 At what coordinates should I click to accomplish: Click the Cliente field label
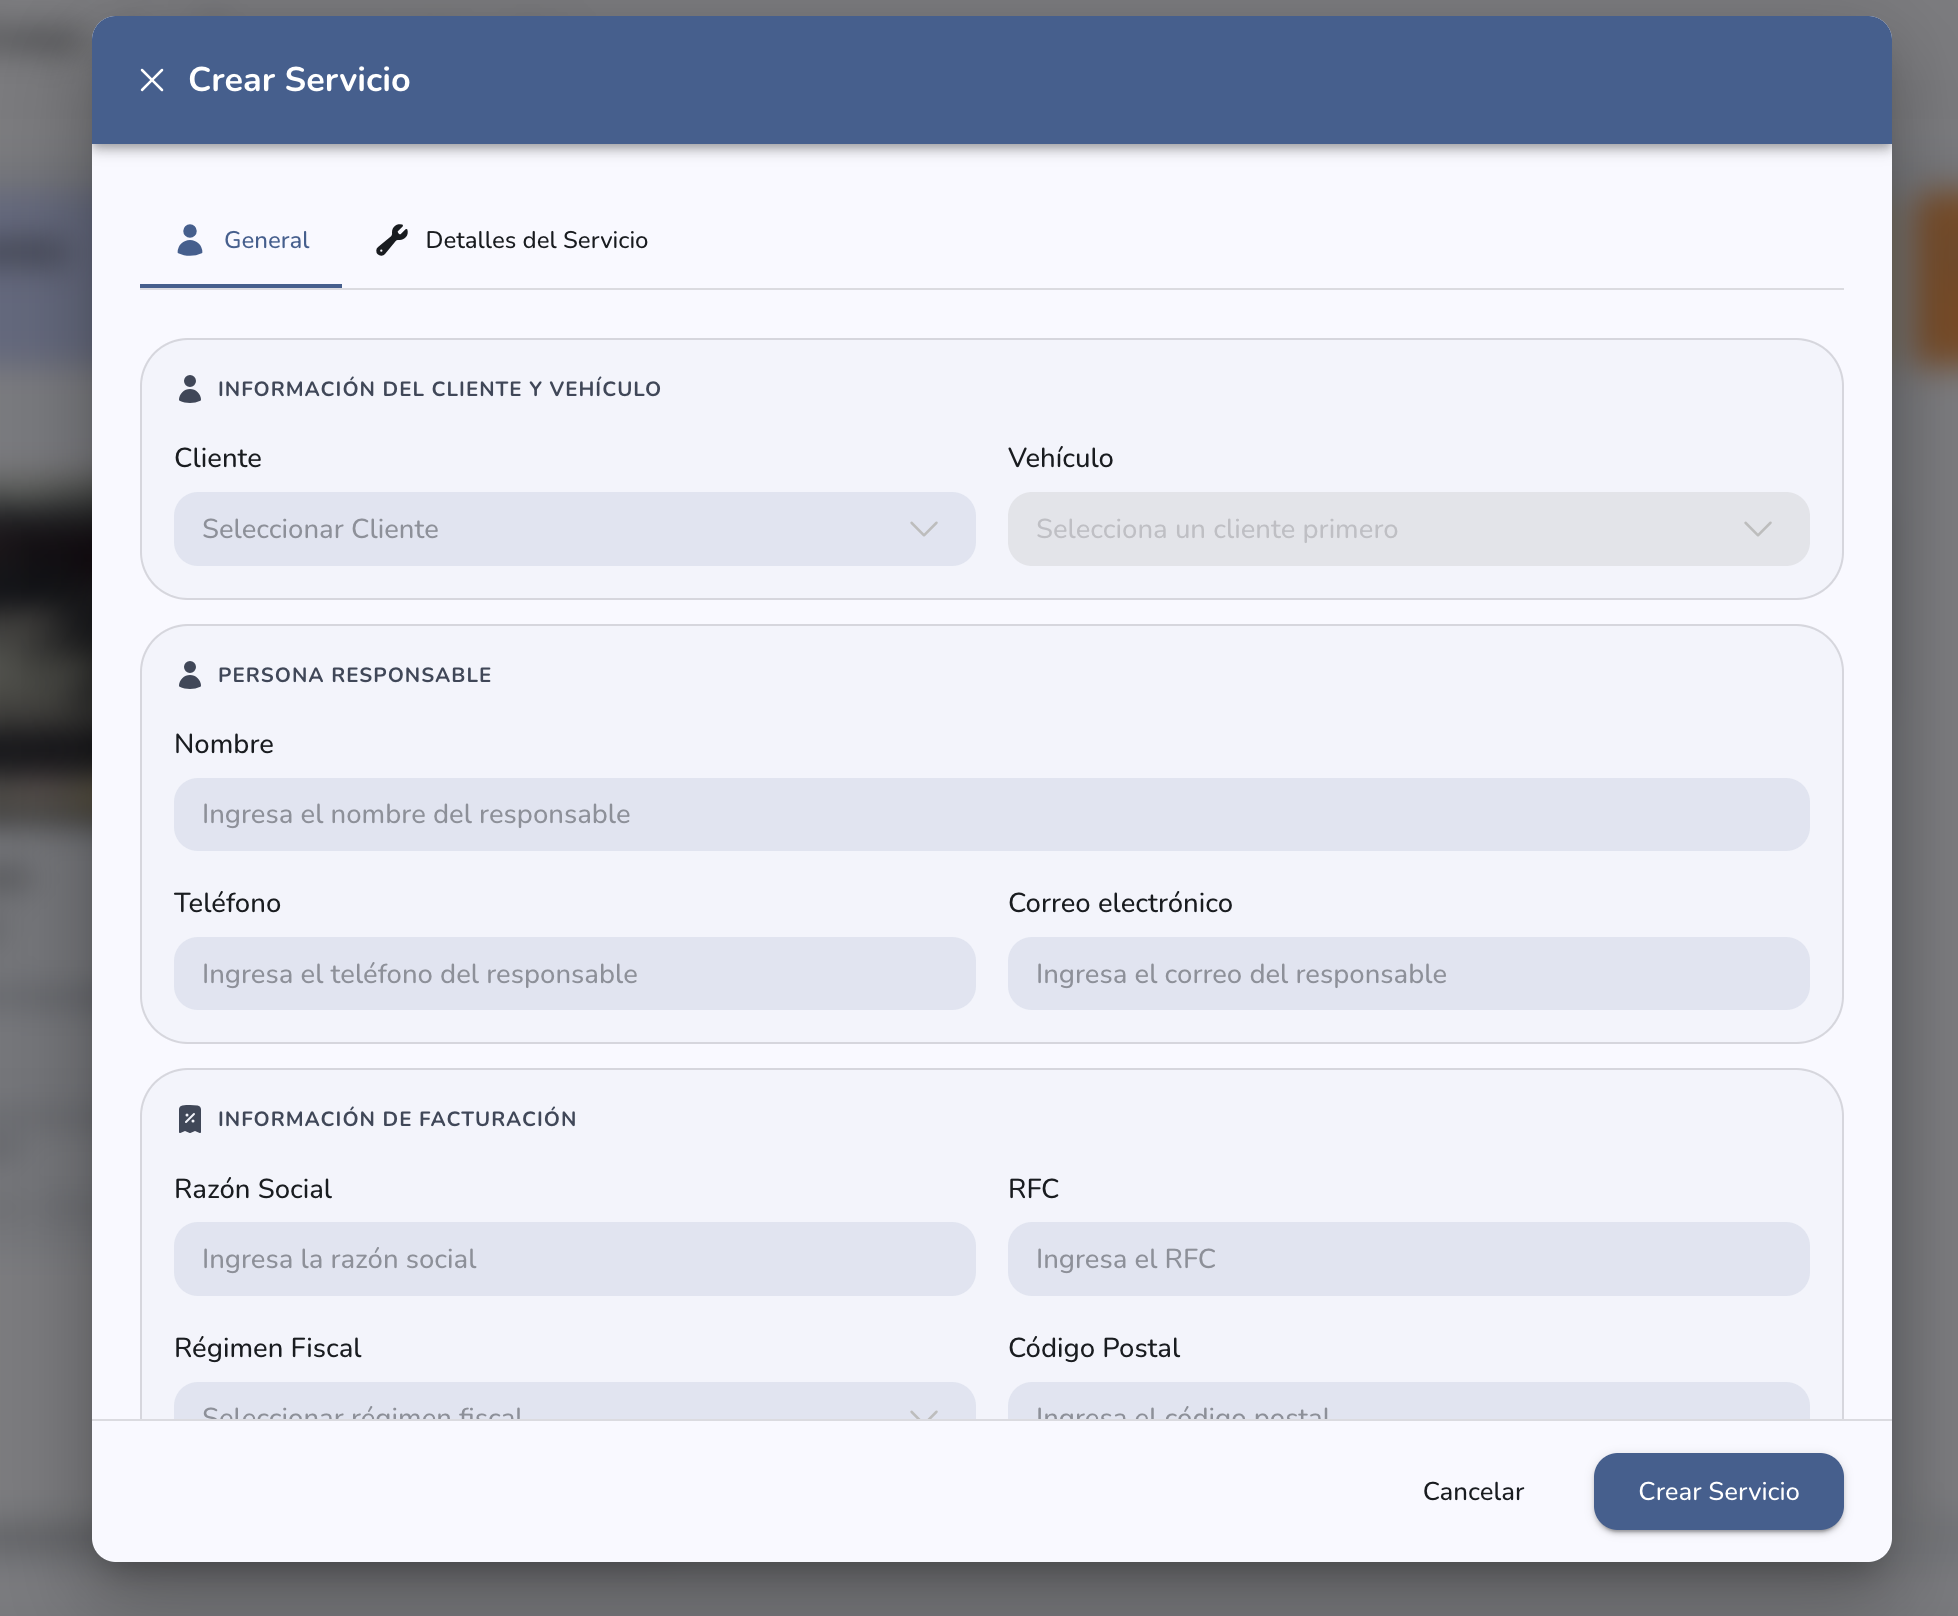click(x=218, y=458)
